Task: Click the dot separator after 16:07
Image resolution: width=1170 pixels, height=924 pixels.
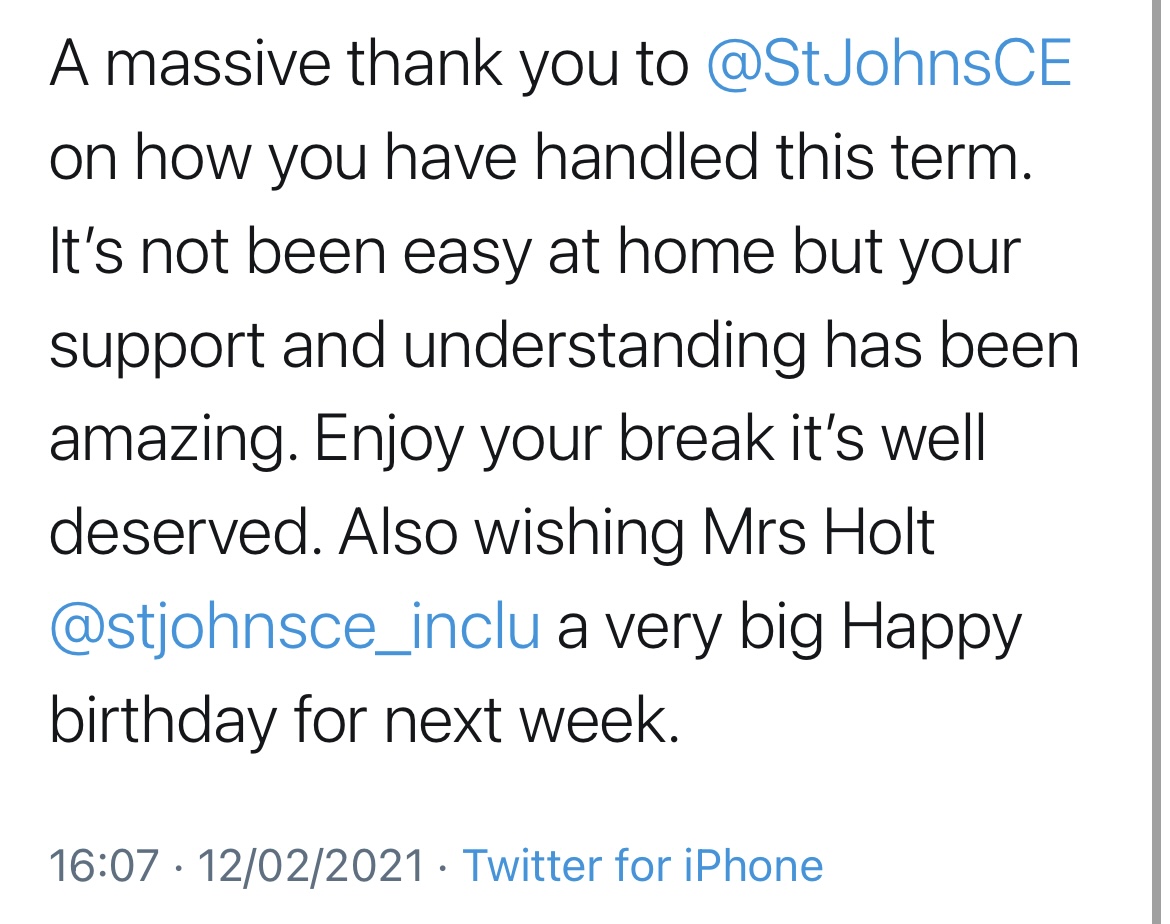Action: point(178,868)
